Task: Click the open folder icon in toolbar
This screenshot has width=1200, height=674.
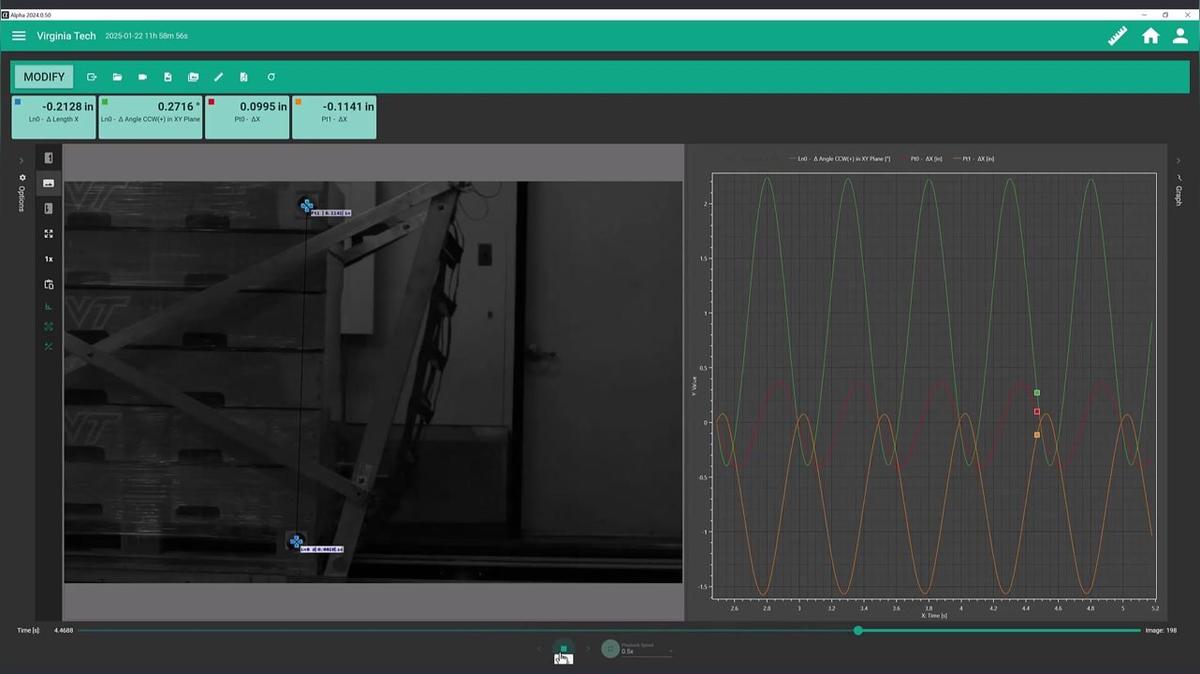Action: (x=117, y=77)
